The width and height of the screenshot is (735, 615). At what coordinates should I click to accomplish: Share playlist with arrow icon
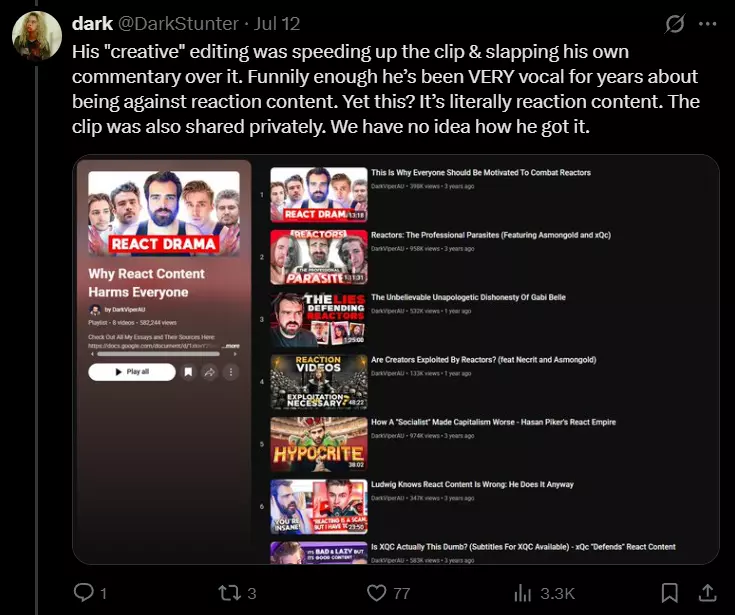(x=210, y=372)
